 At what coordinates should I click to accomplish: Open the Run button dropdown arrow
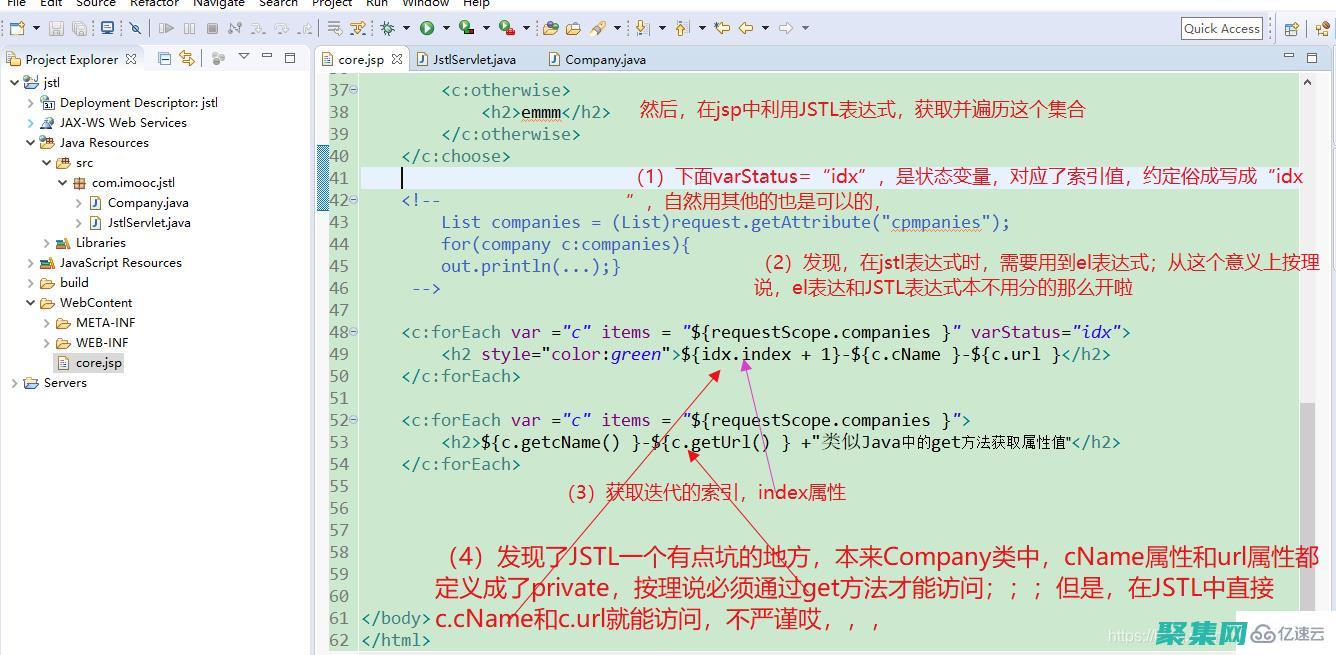444,28
